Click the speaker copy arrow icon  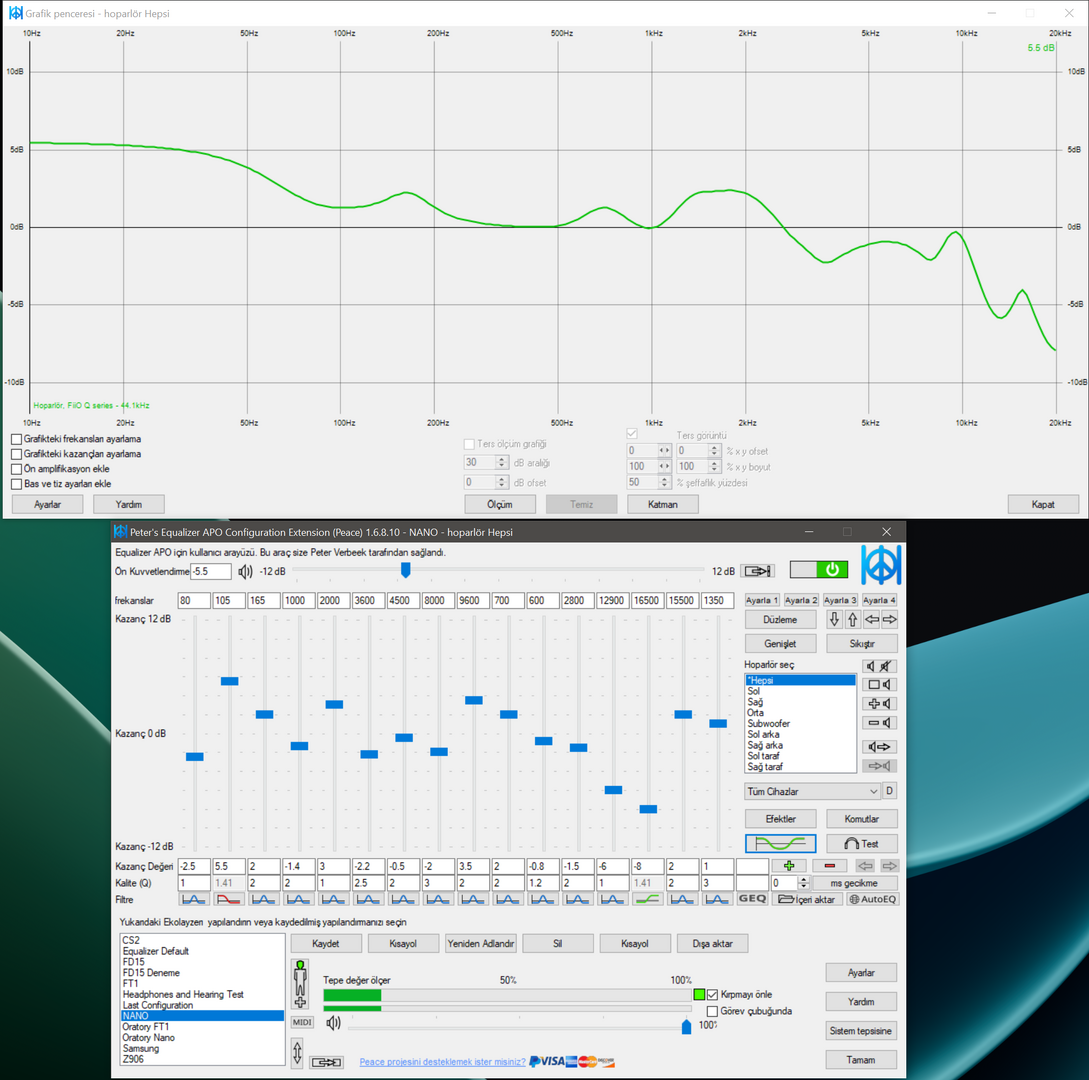click(879, 747)
